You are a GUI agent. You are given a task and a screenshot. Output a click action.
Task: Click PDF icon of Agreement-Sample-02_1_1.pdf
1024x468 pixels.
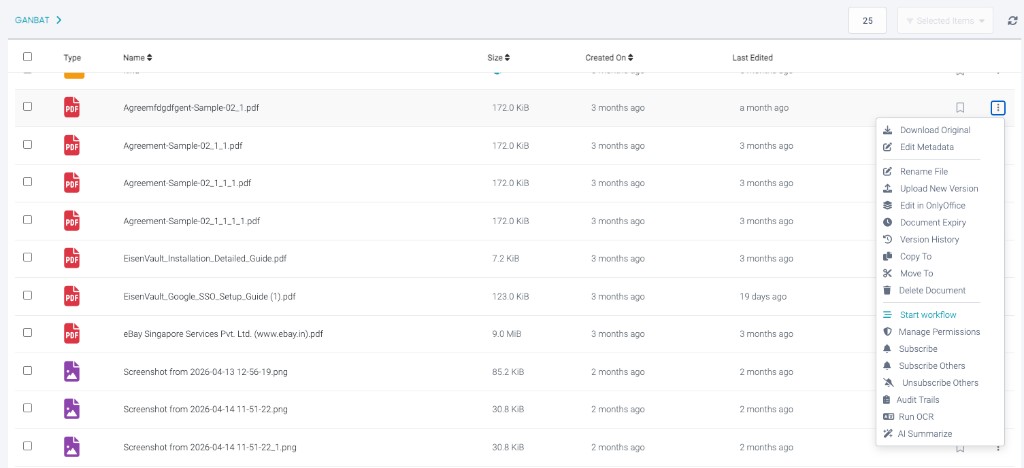(72, 145)
